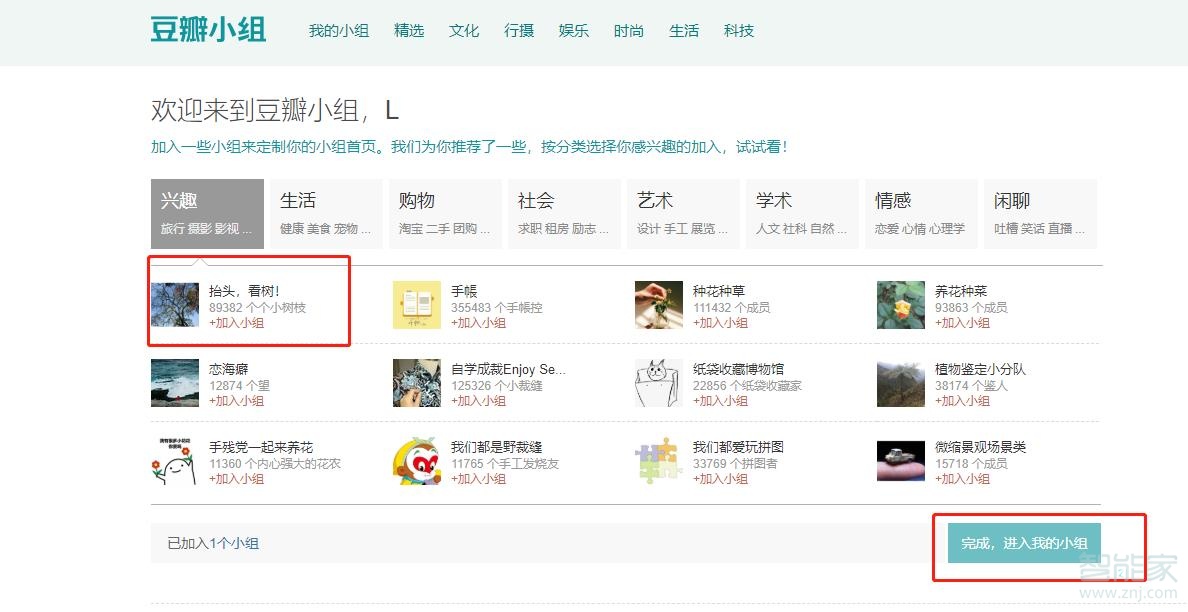Viewport: 1188px width, 612px height.
Task: Click the cat drawing for 纸袋收藏博物馆
Action: tap(659, 383)
